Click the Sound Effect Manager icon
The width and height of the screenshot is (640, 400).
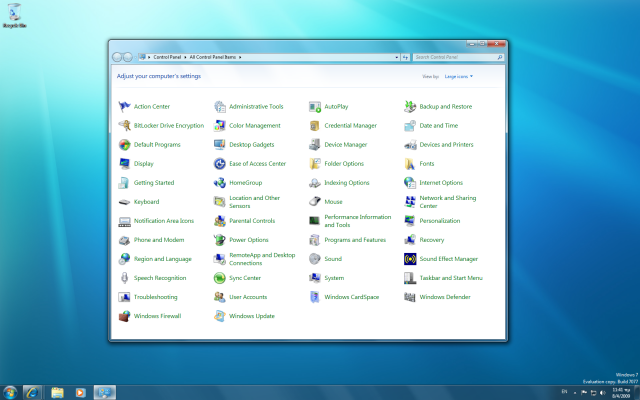(x=410, y=259)
